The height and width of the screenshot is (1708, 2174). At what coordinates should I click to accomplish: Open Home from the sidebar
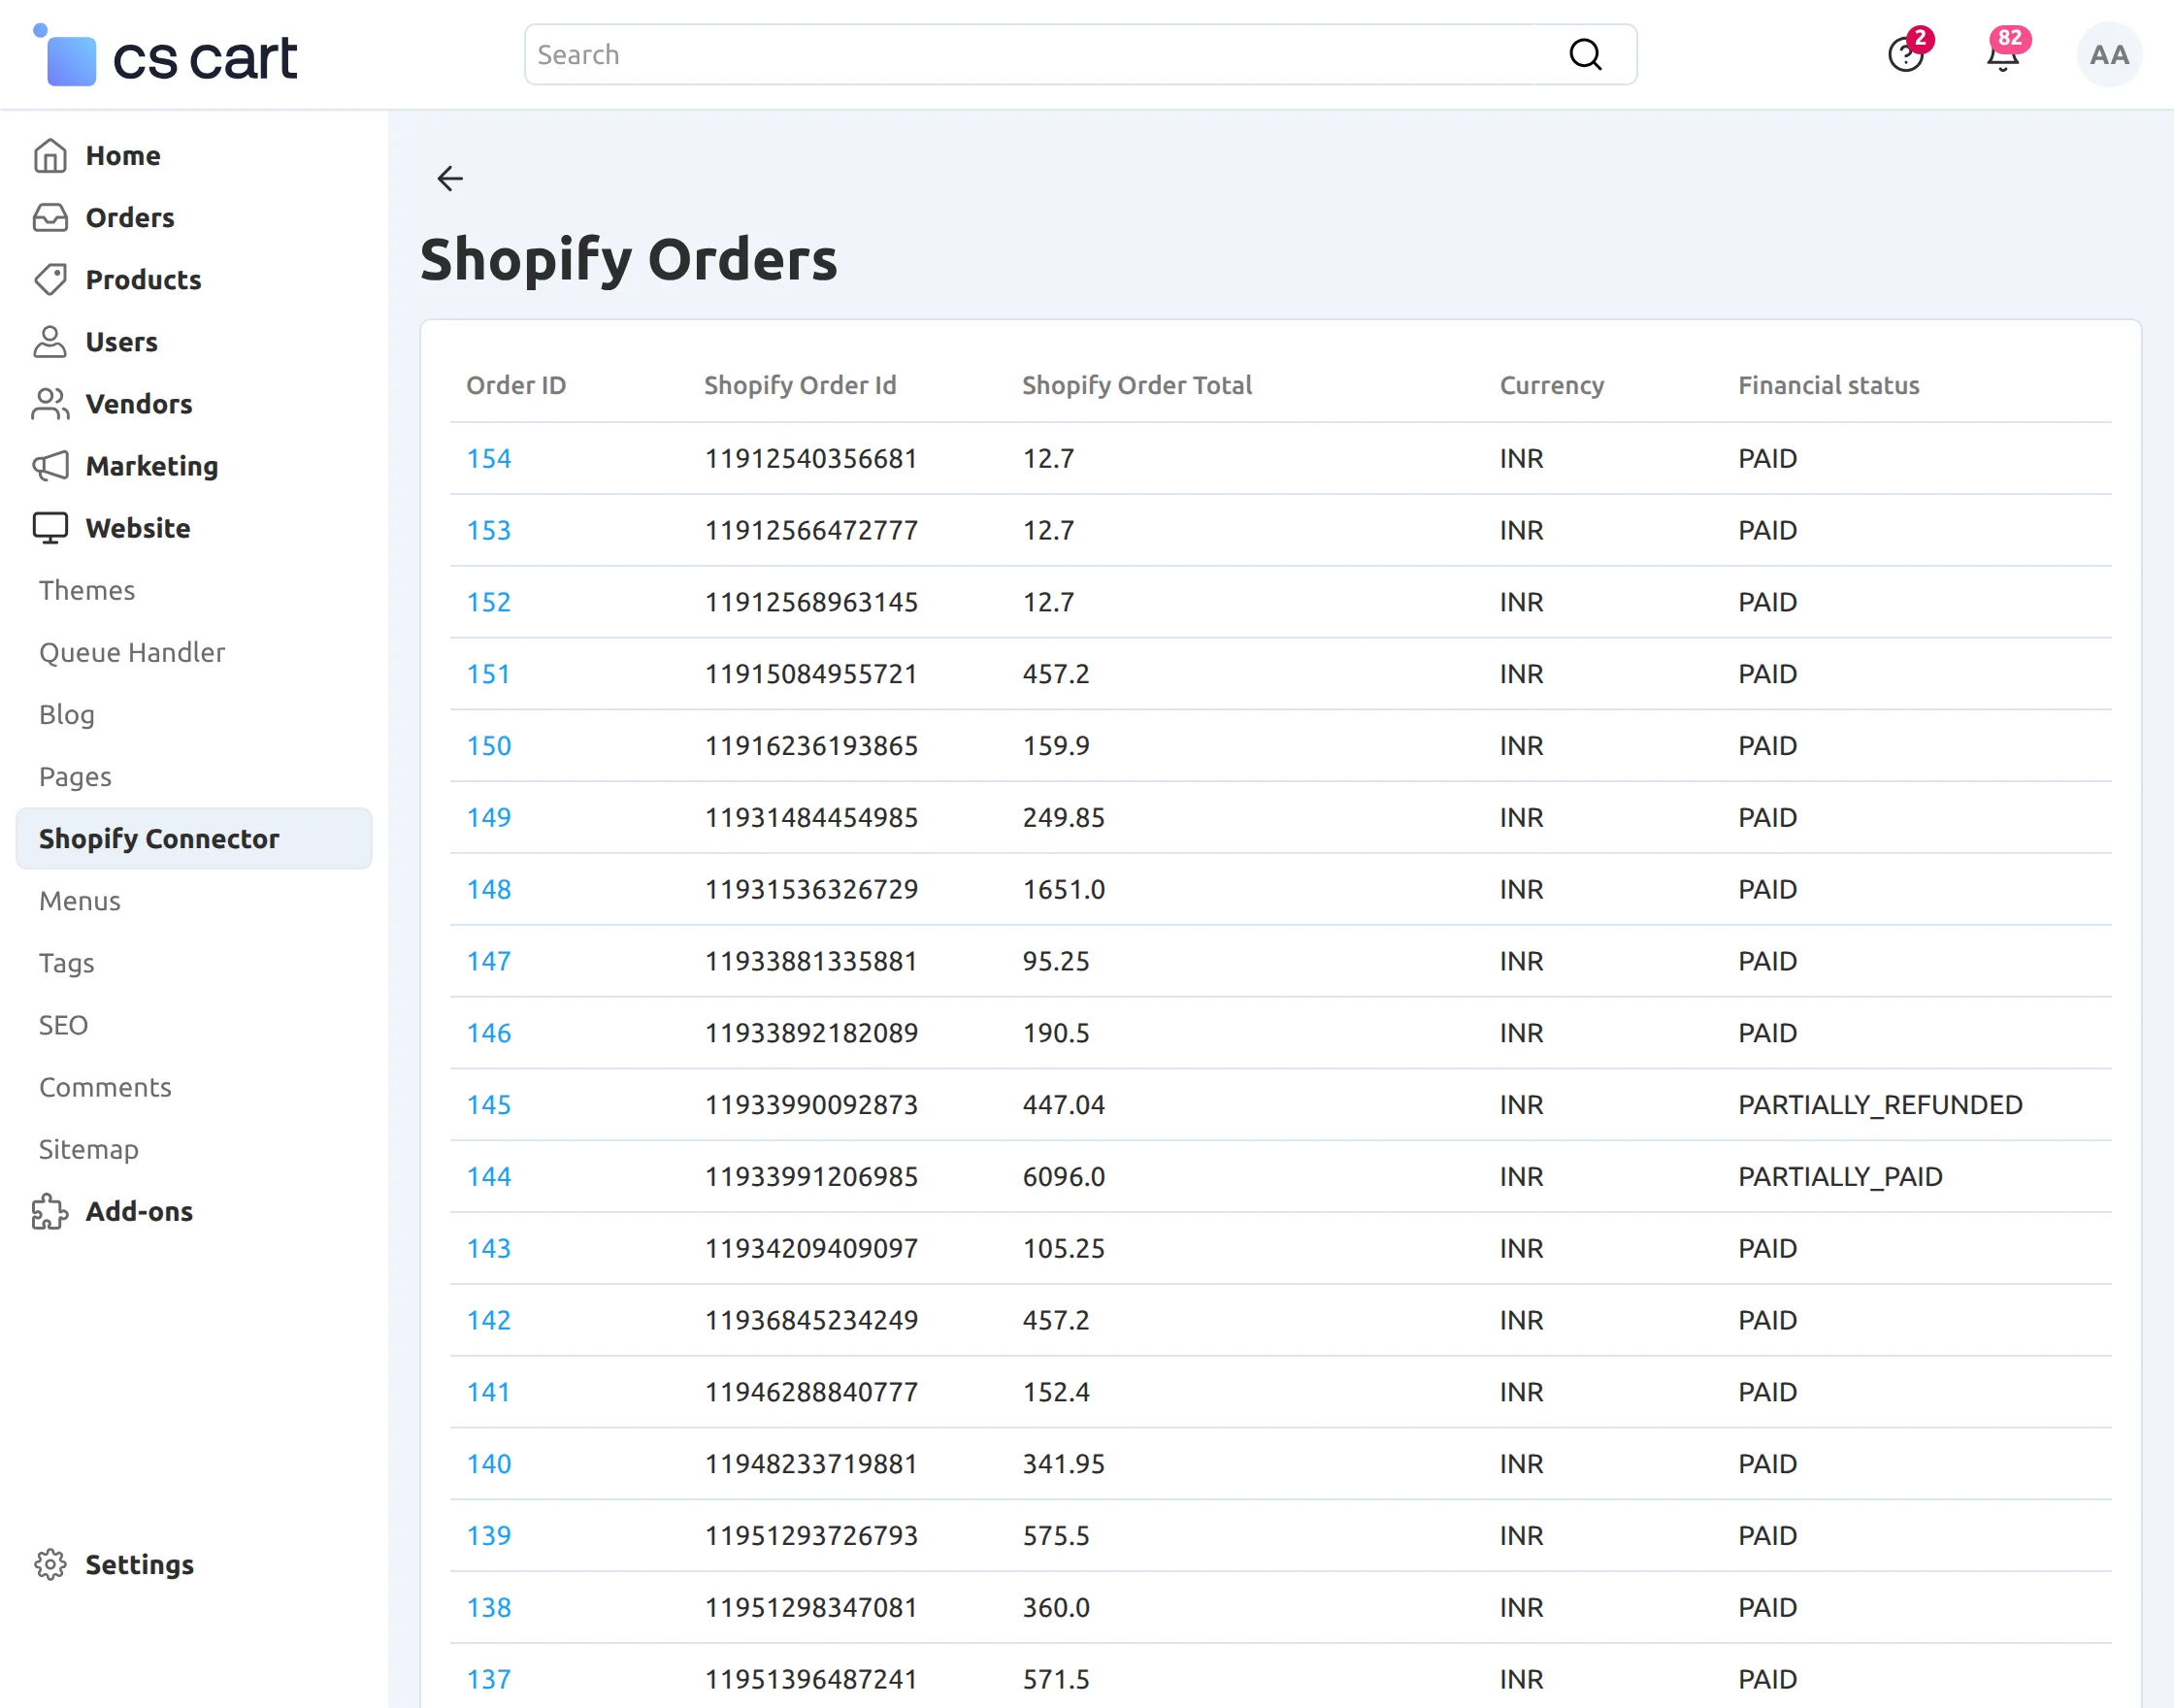click(122, 156)
